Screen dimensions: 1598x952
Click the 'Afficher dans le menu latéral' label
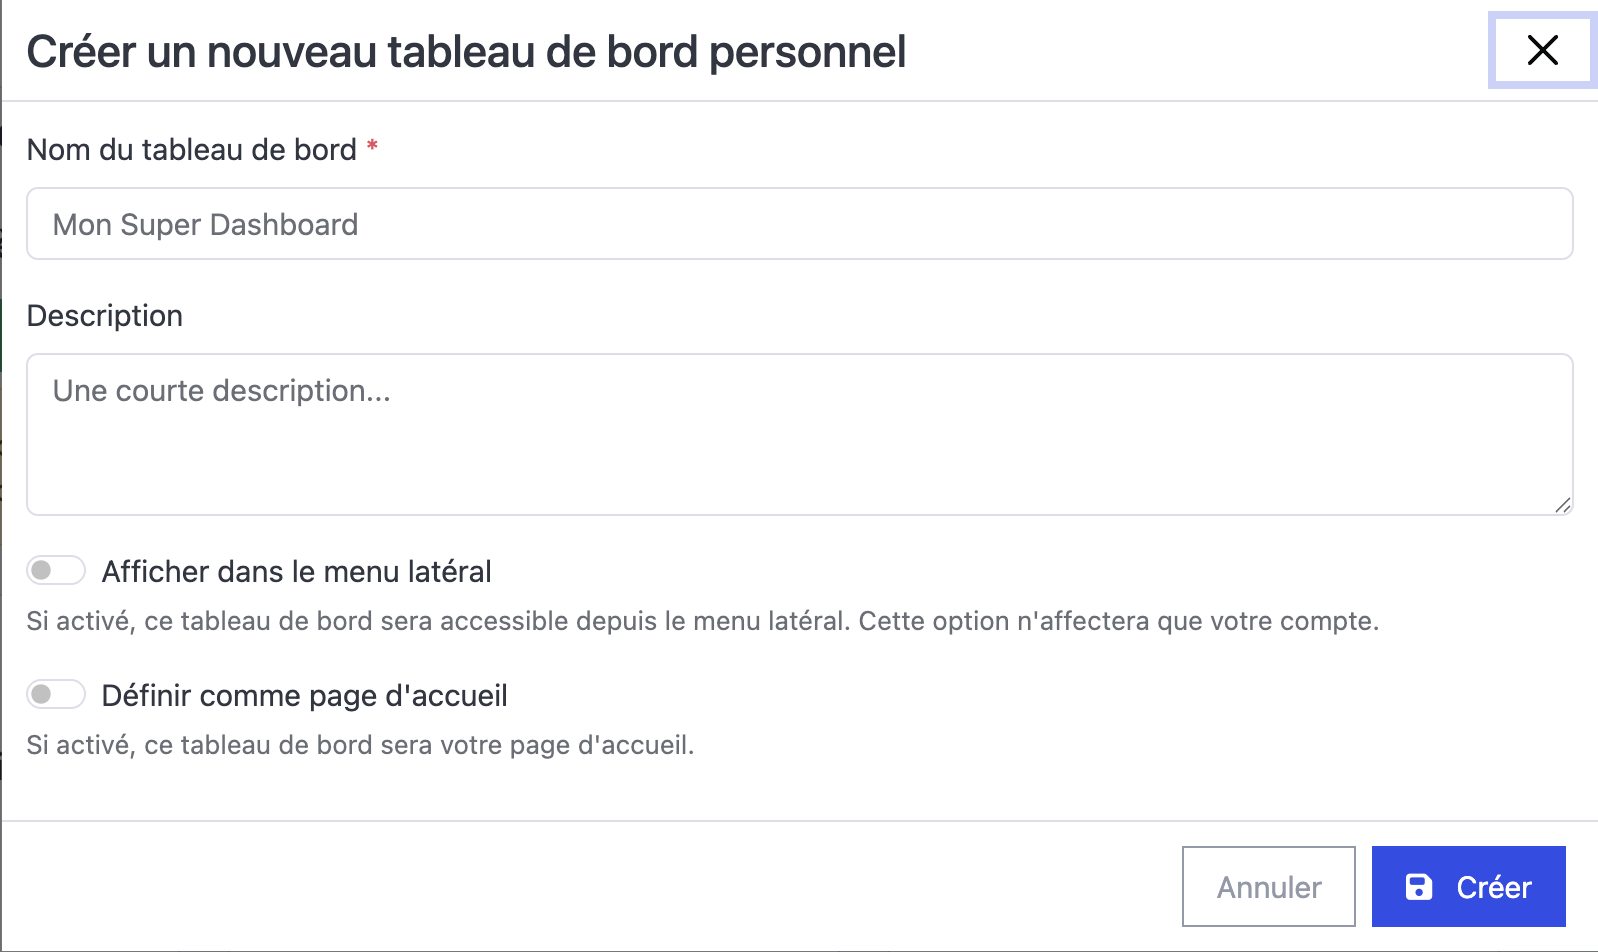[296, 572]
